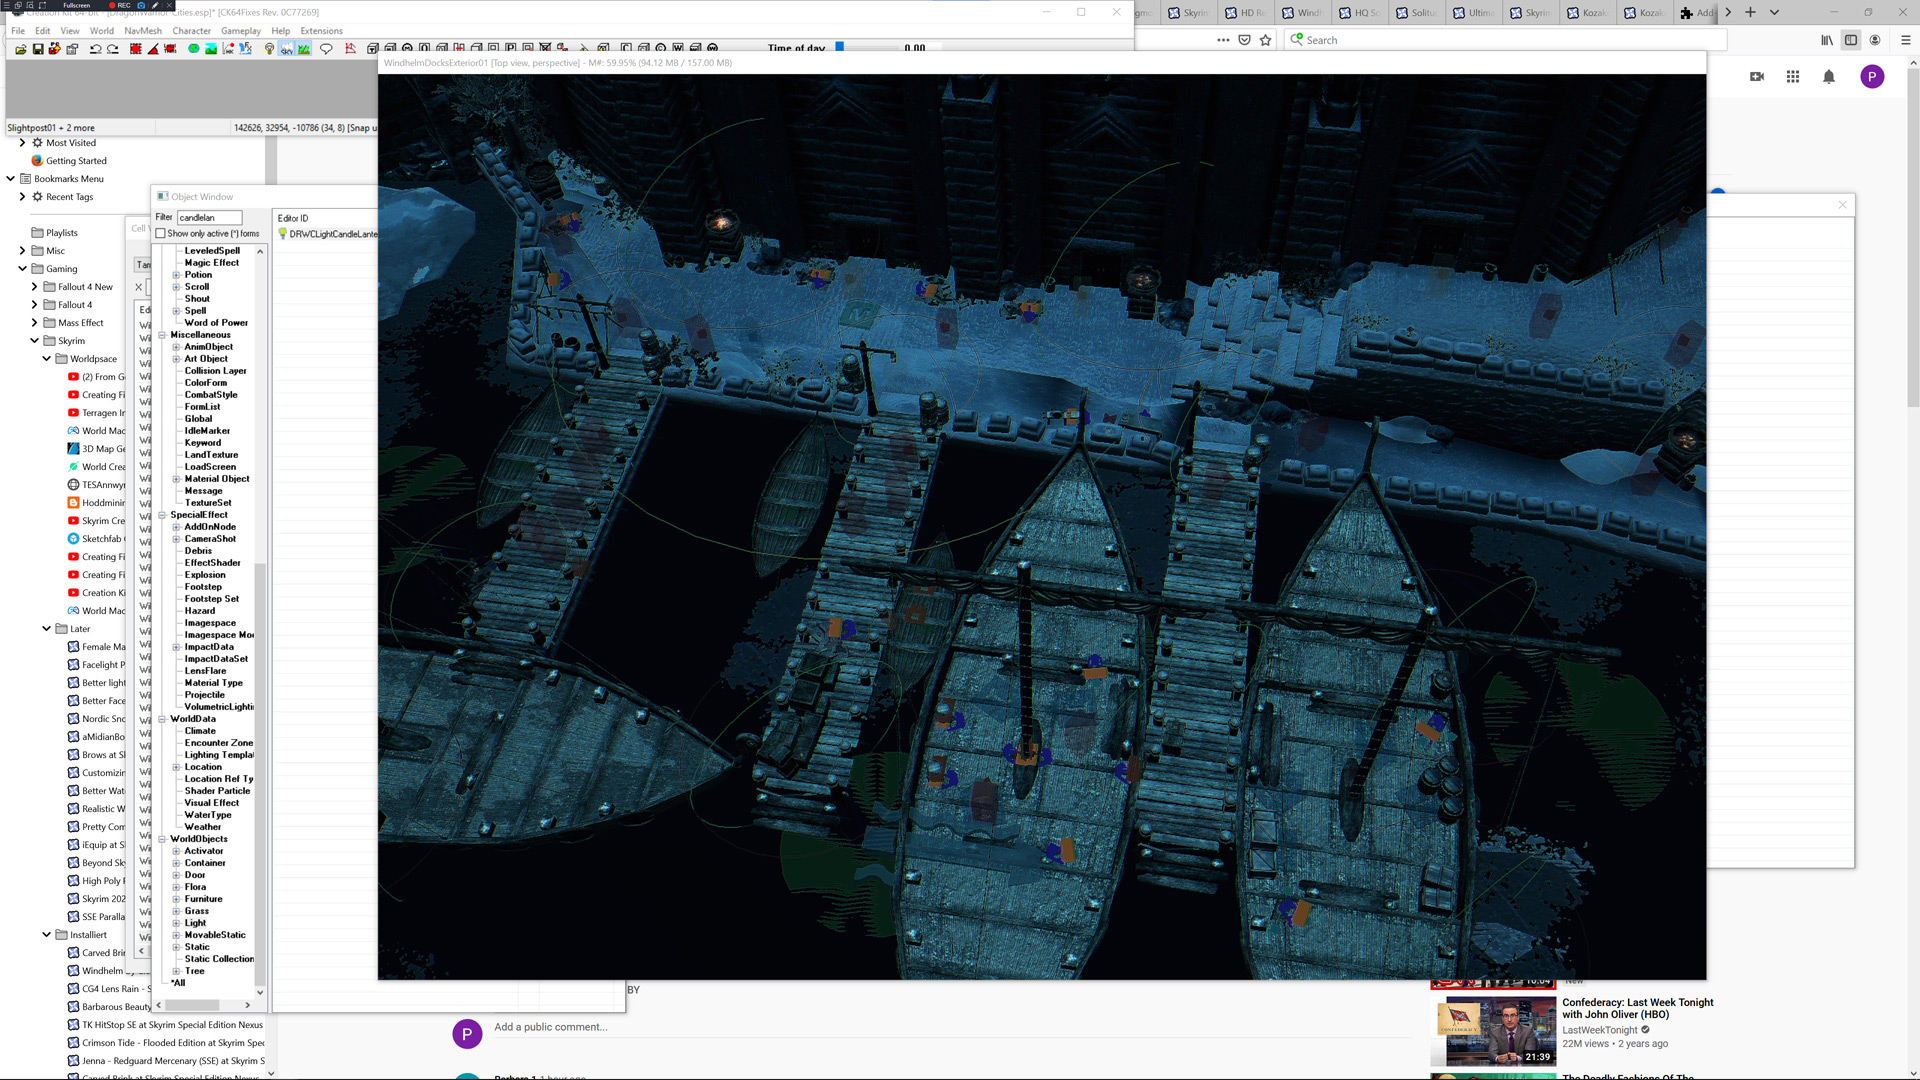The width and height of the screenshot is (1920, 1080).
Task: Toggle the bookmark star in Firefox address bar
Action: pos(1266,40)
